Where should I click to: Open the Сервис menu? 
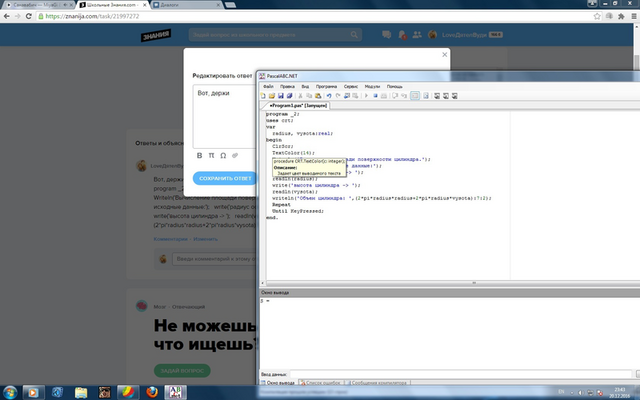point(351,87)
